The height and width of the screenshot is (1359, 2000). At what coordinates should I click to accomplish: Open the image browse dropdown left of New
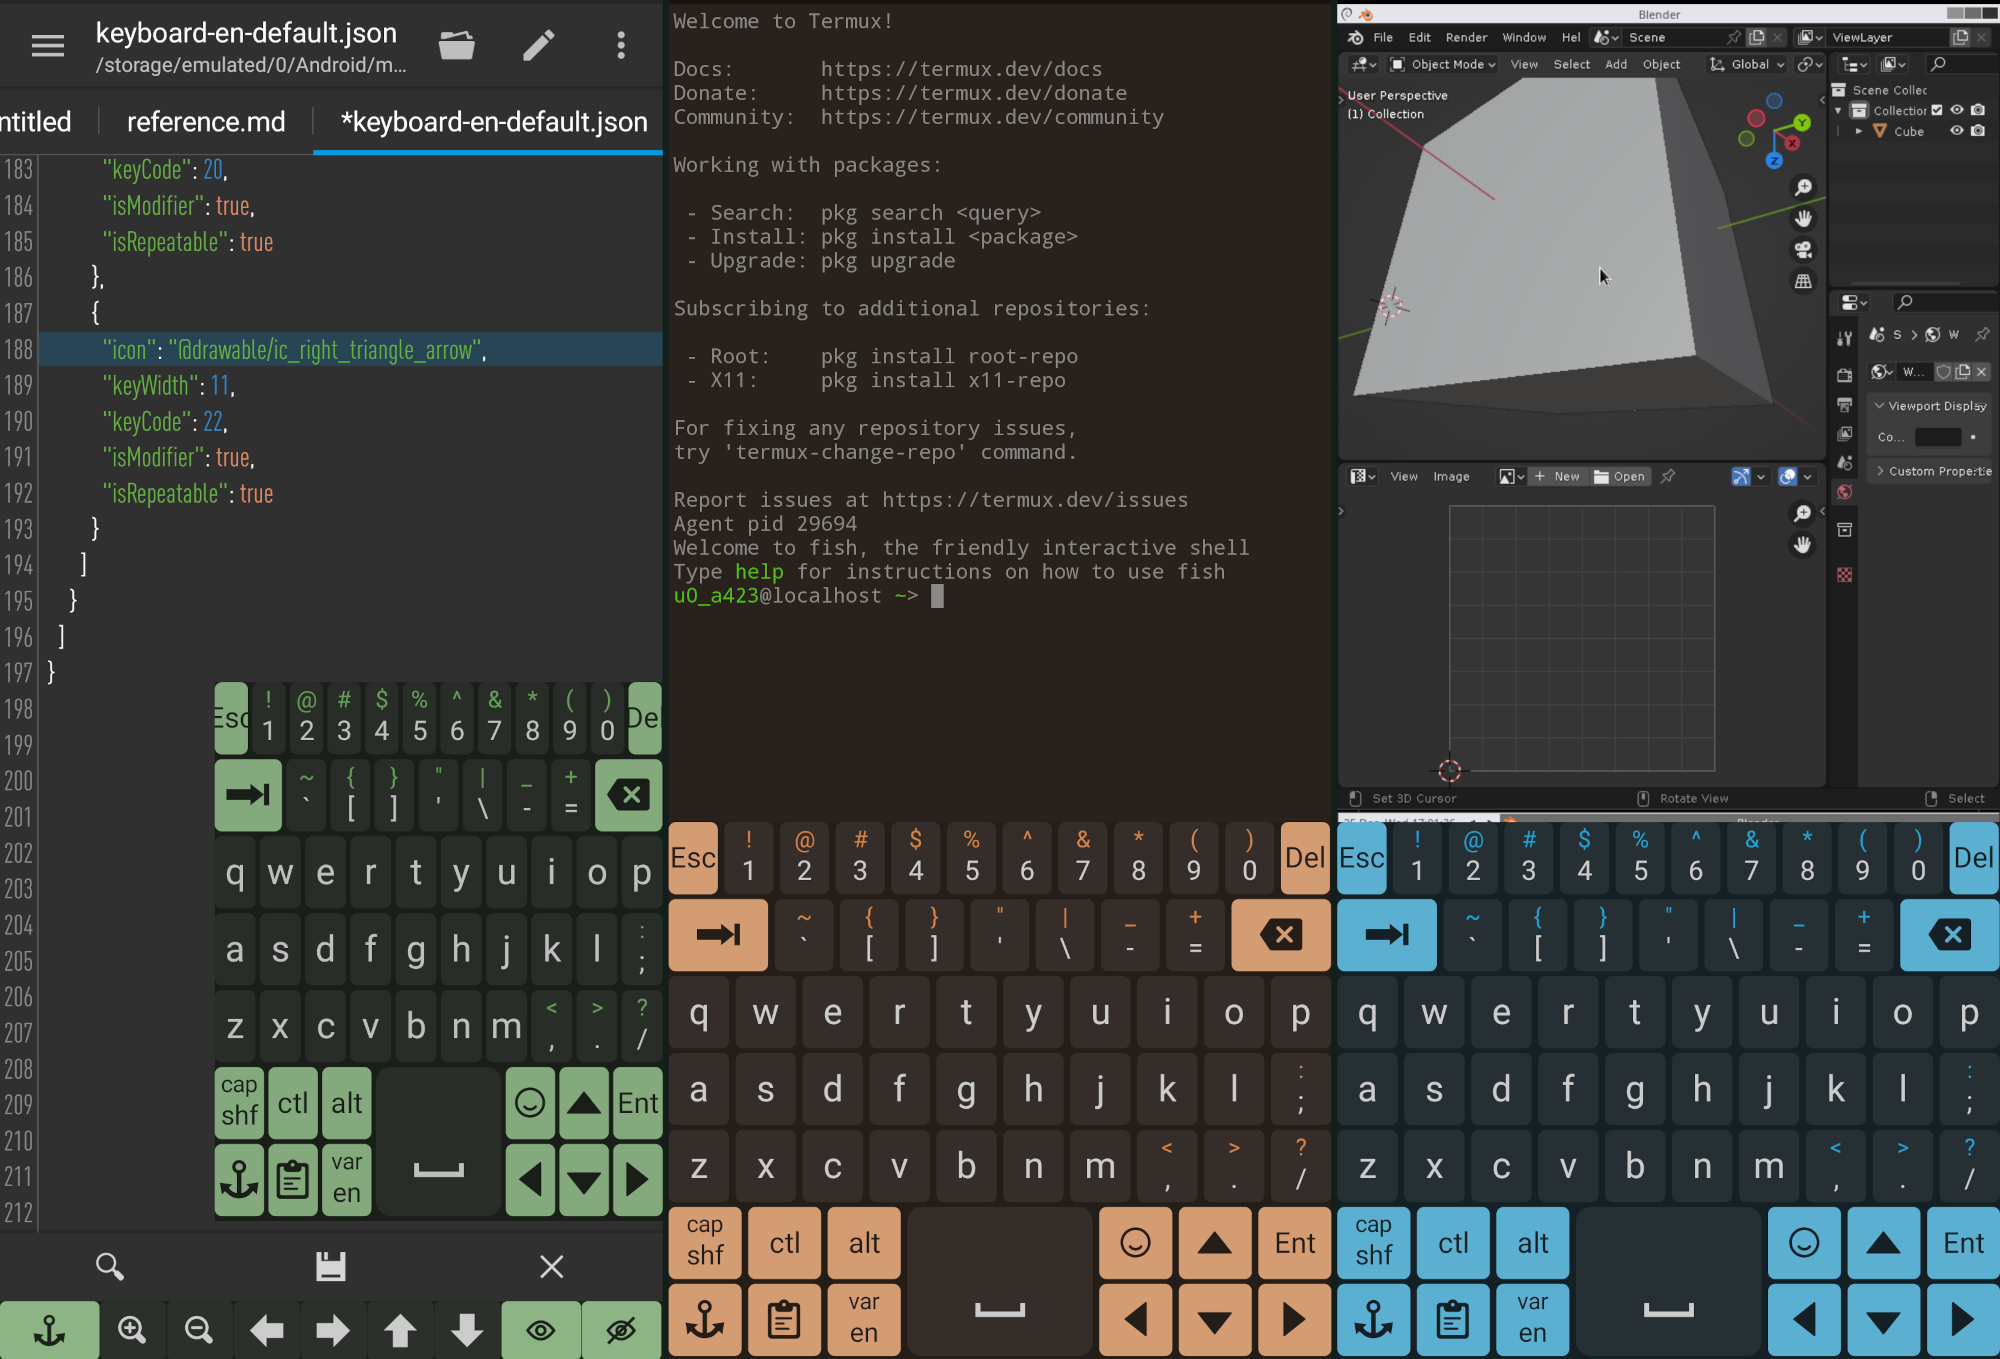[x=1511, y=477]
